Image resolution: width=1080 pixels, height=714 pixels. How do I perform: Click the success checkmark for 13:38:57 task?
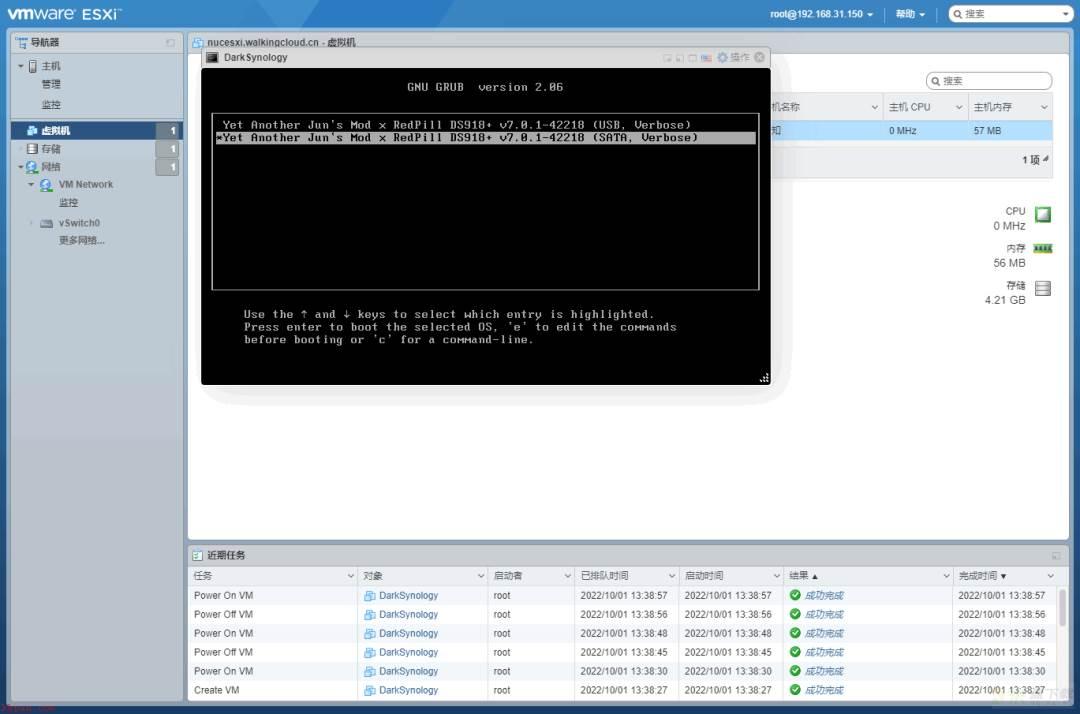coord(795,595)
